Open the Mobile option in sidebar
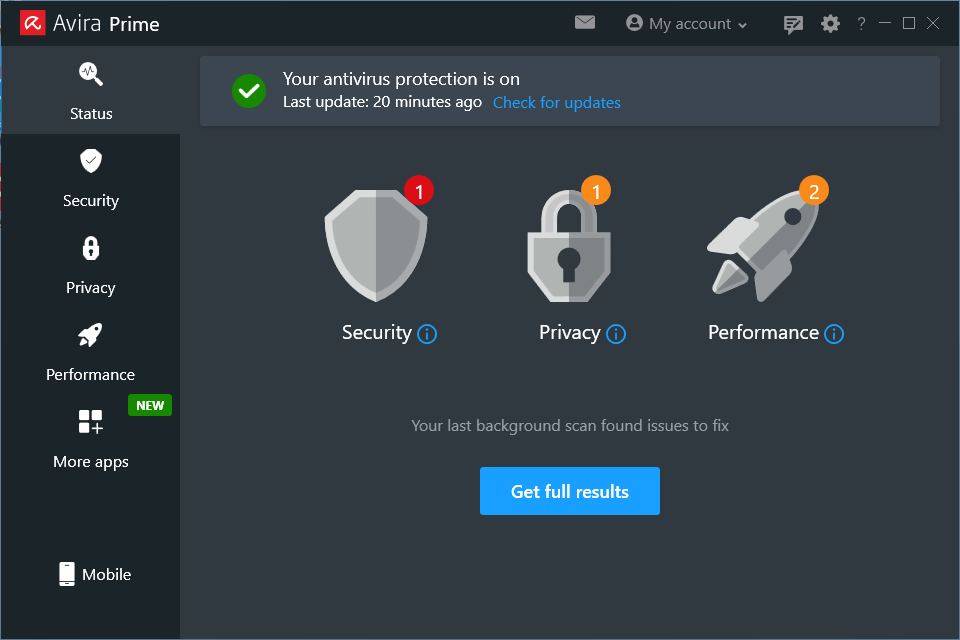Viewport: 960px width, 640px height. pos(94,574)
